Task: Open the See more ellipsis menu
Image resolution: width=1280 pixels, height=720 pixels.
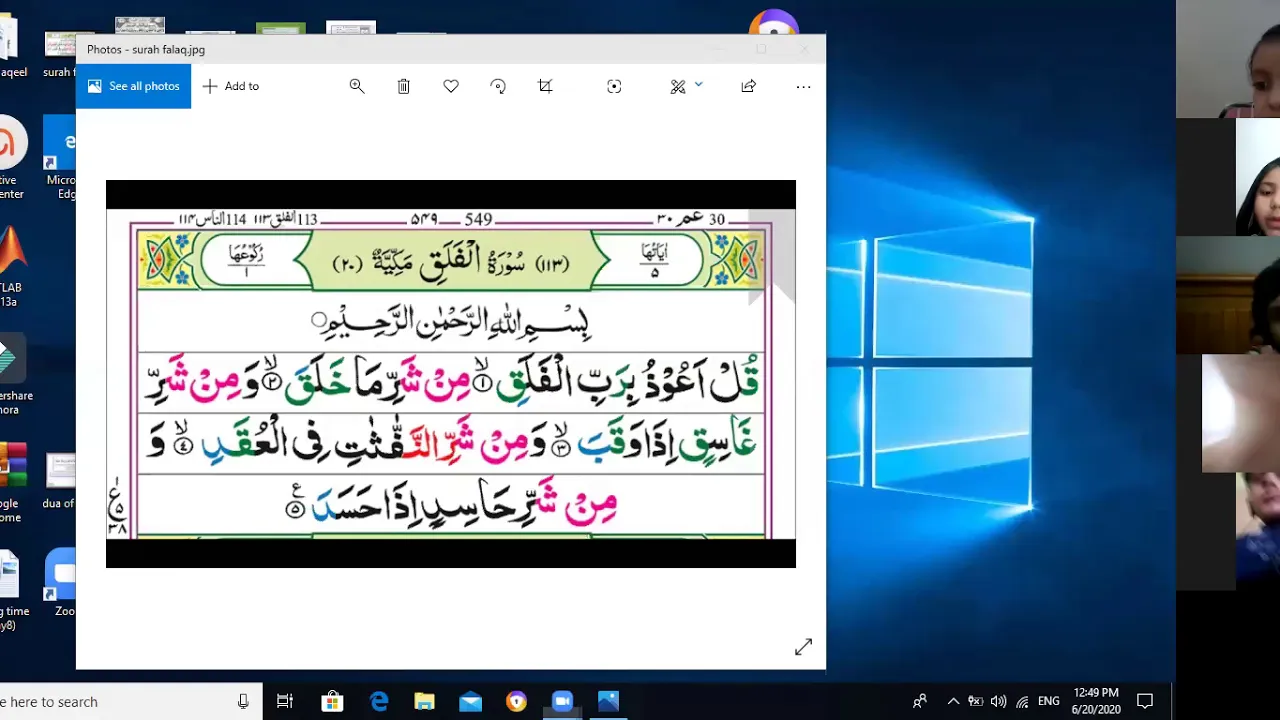Action: pyautogui.click(x=803, y=86)
